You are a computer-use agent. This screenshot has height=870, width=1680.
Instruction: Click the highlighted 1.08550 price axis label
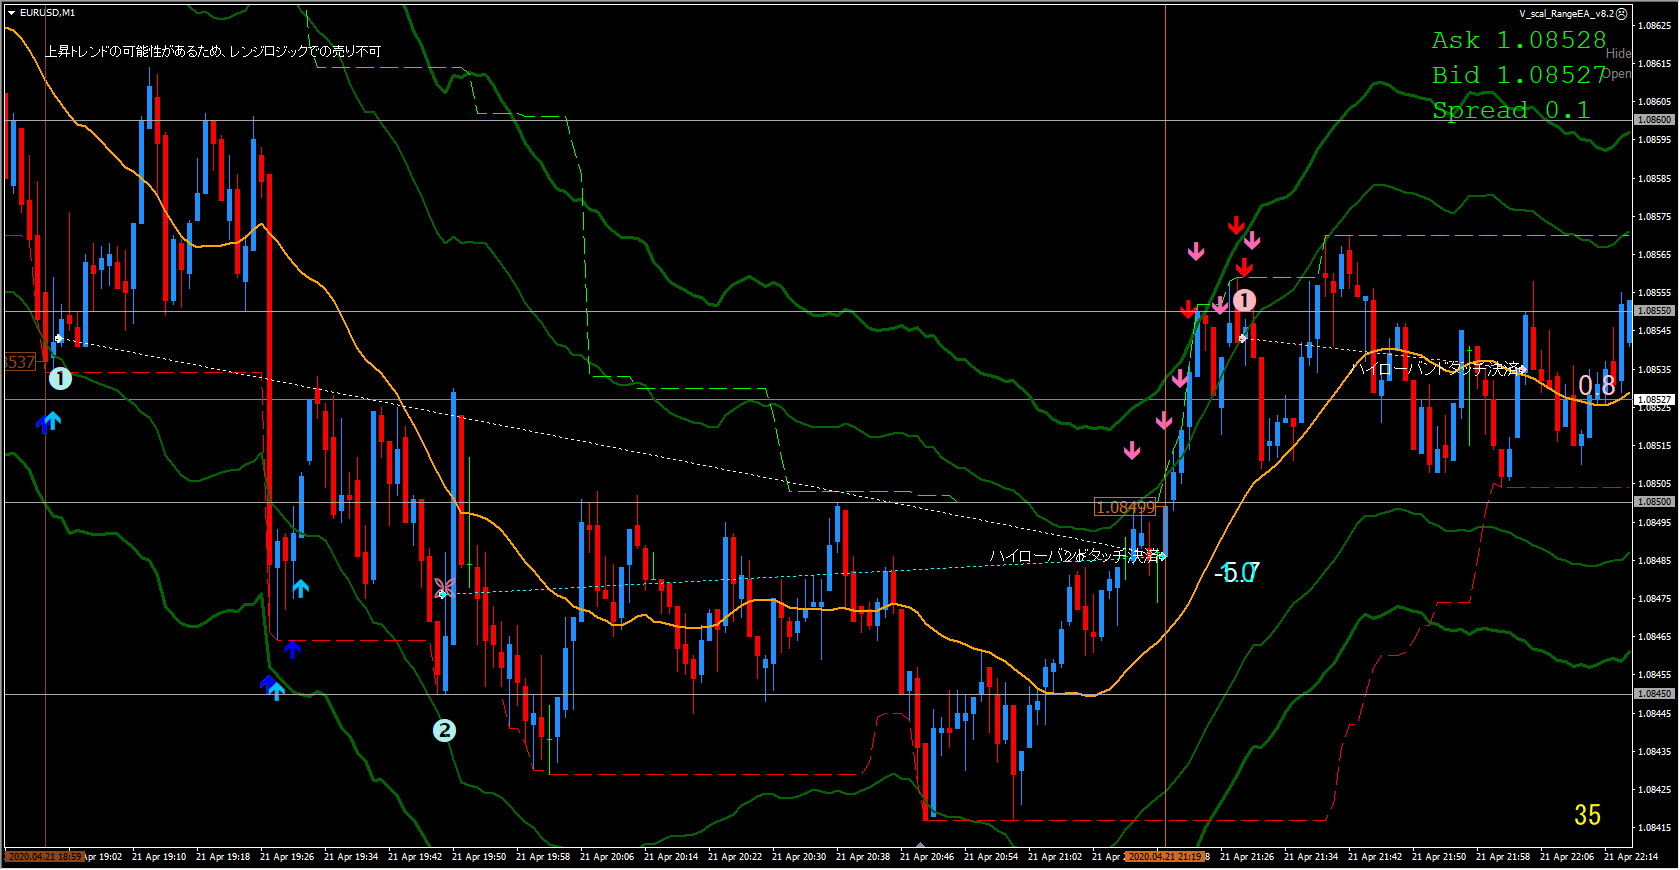[1653, 311]
